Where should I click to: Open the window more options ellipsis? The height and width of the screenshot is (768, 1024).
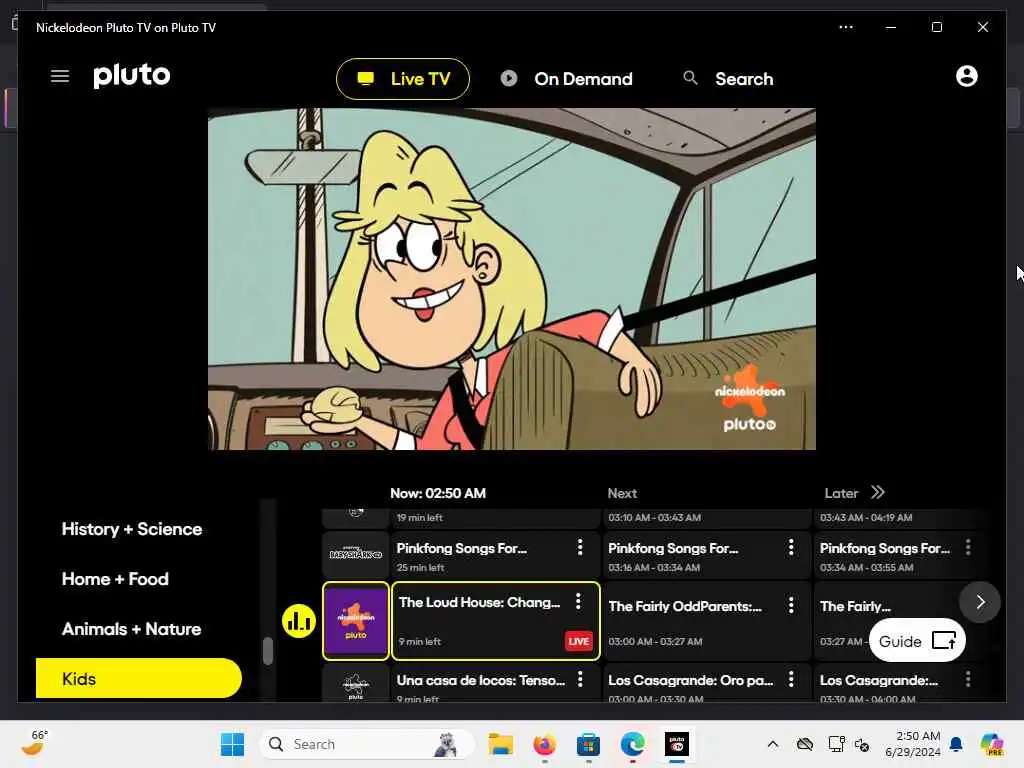coord(846,27)
